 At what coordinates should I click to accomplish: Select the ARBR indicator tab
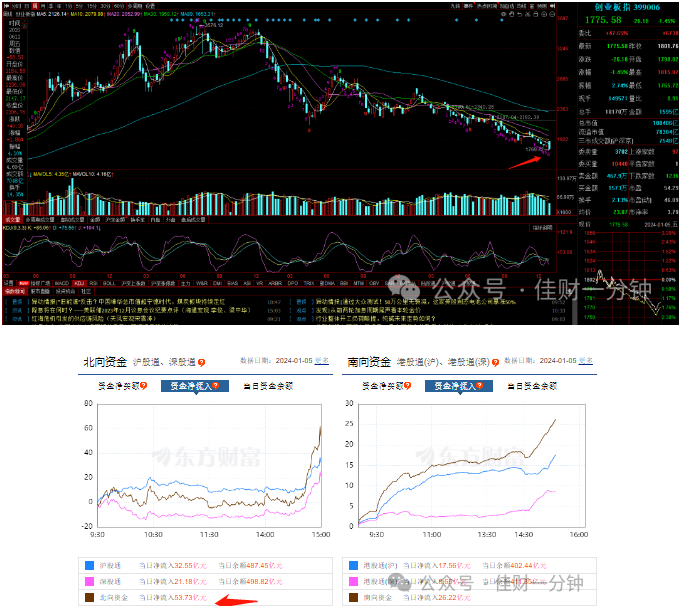[x=276, y=283]
